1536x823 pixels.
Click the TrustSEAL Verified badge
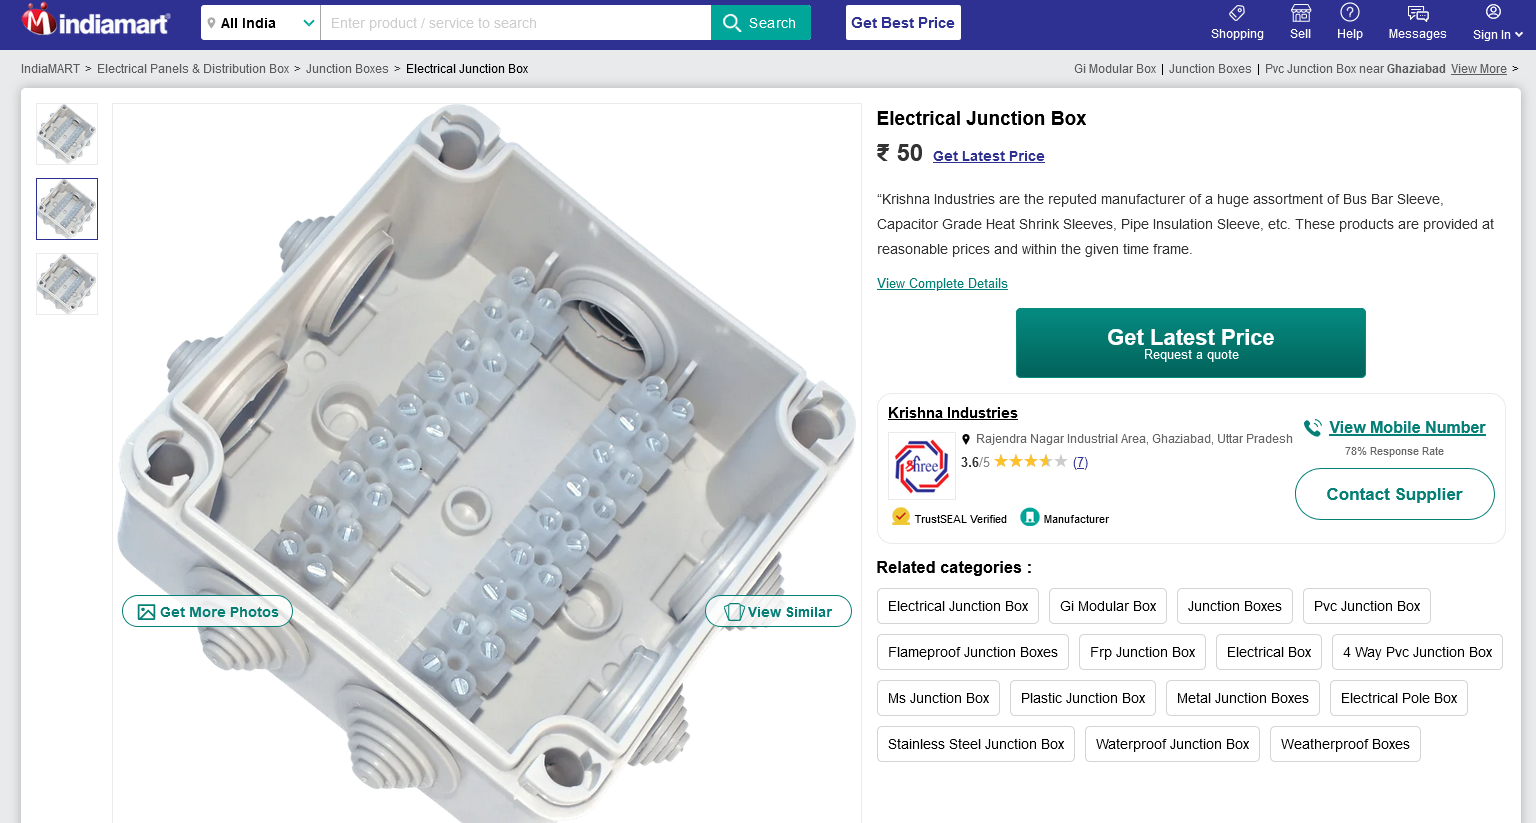tap(949, 518)
